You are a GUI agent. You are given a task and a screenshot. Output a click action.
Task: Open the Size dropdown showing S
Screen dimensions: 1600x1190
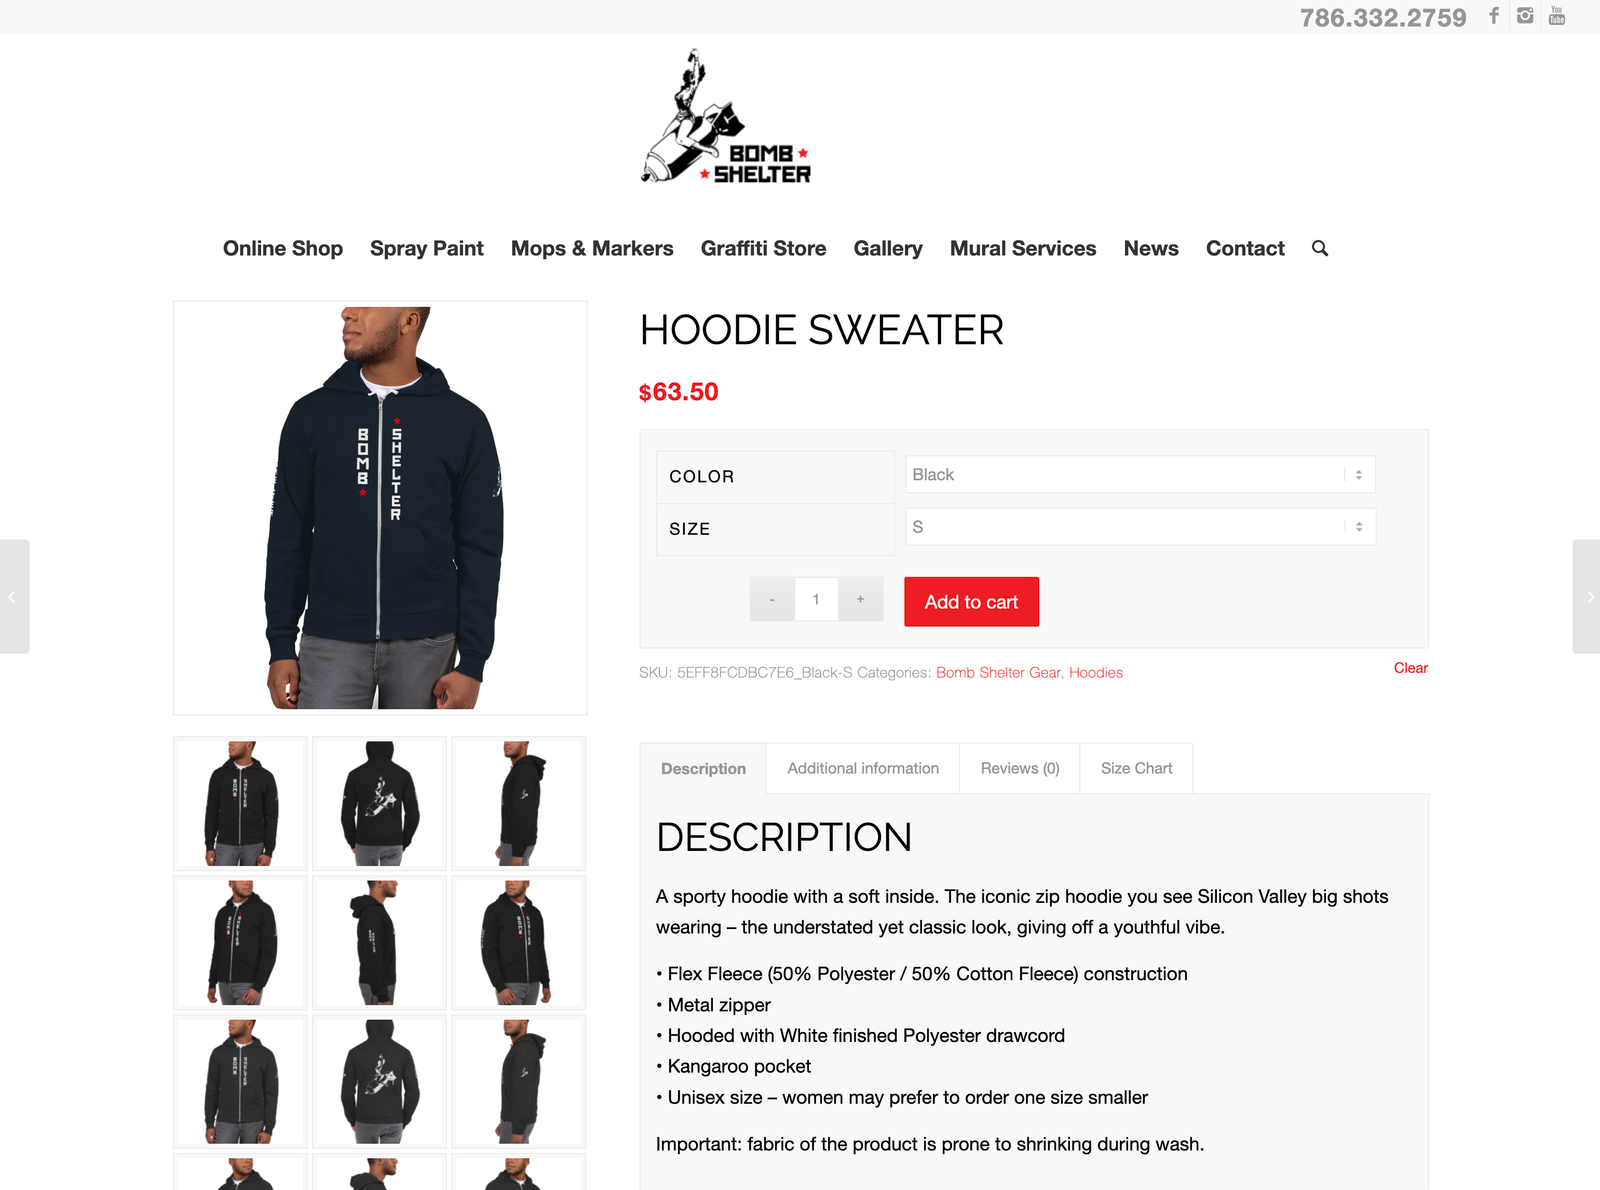[1140, 527]
